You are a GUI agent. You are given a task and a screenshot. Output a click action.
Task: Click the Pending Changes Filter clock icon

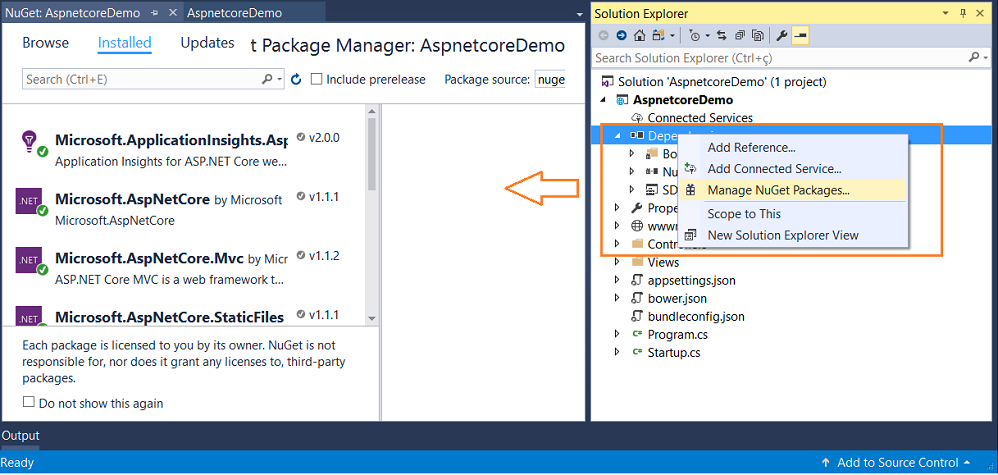695,36
